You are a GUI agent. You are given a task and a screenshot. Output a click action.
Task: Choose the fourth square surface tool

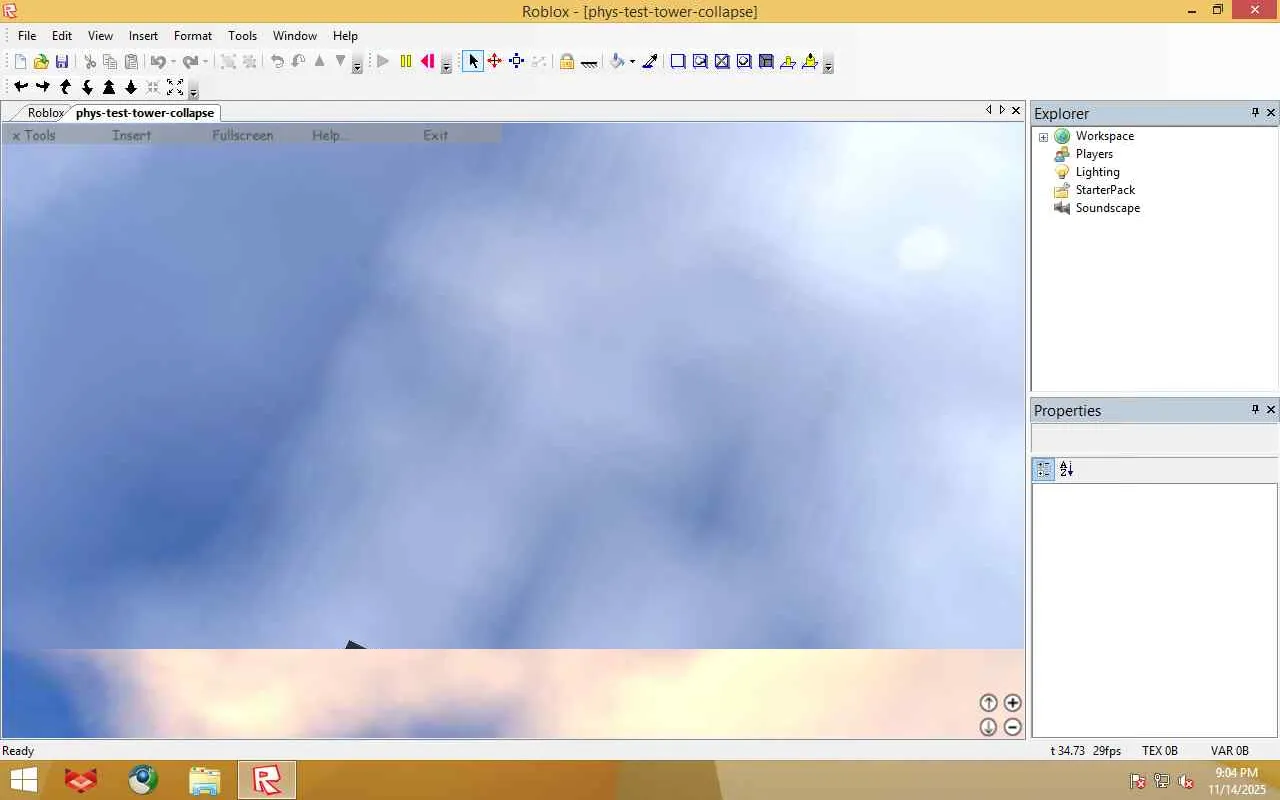tap(744, 62)
